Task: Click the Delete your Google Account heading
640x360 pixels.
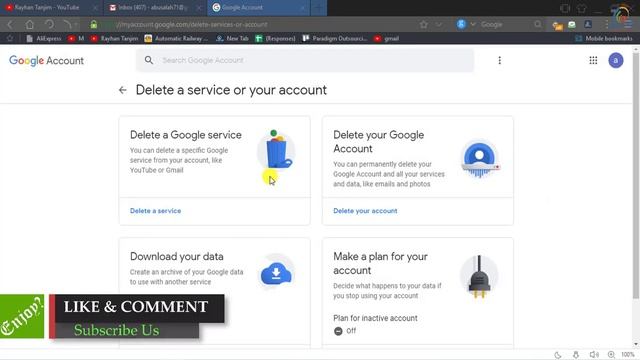Action: [x=378, y=142]
